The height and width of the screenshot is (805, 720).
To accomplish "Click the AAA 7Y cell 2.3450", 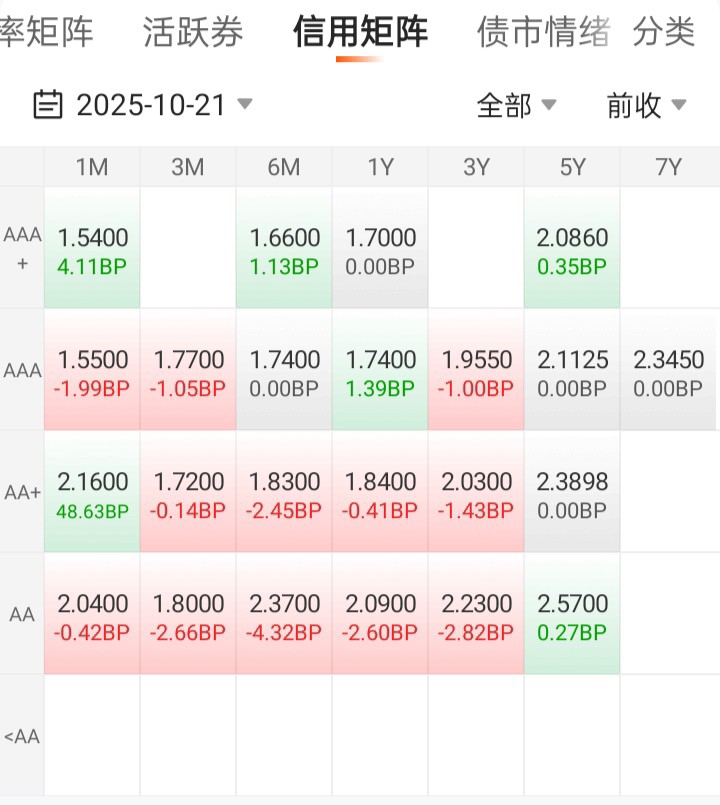I will click(668, 372).
